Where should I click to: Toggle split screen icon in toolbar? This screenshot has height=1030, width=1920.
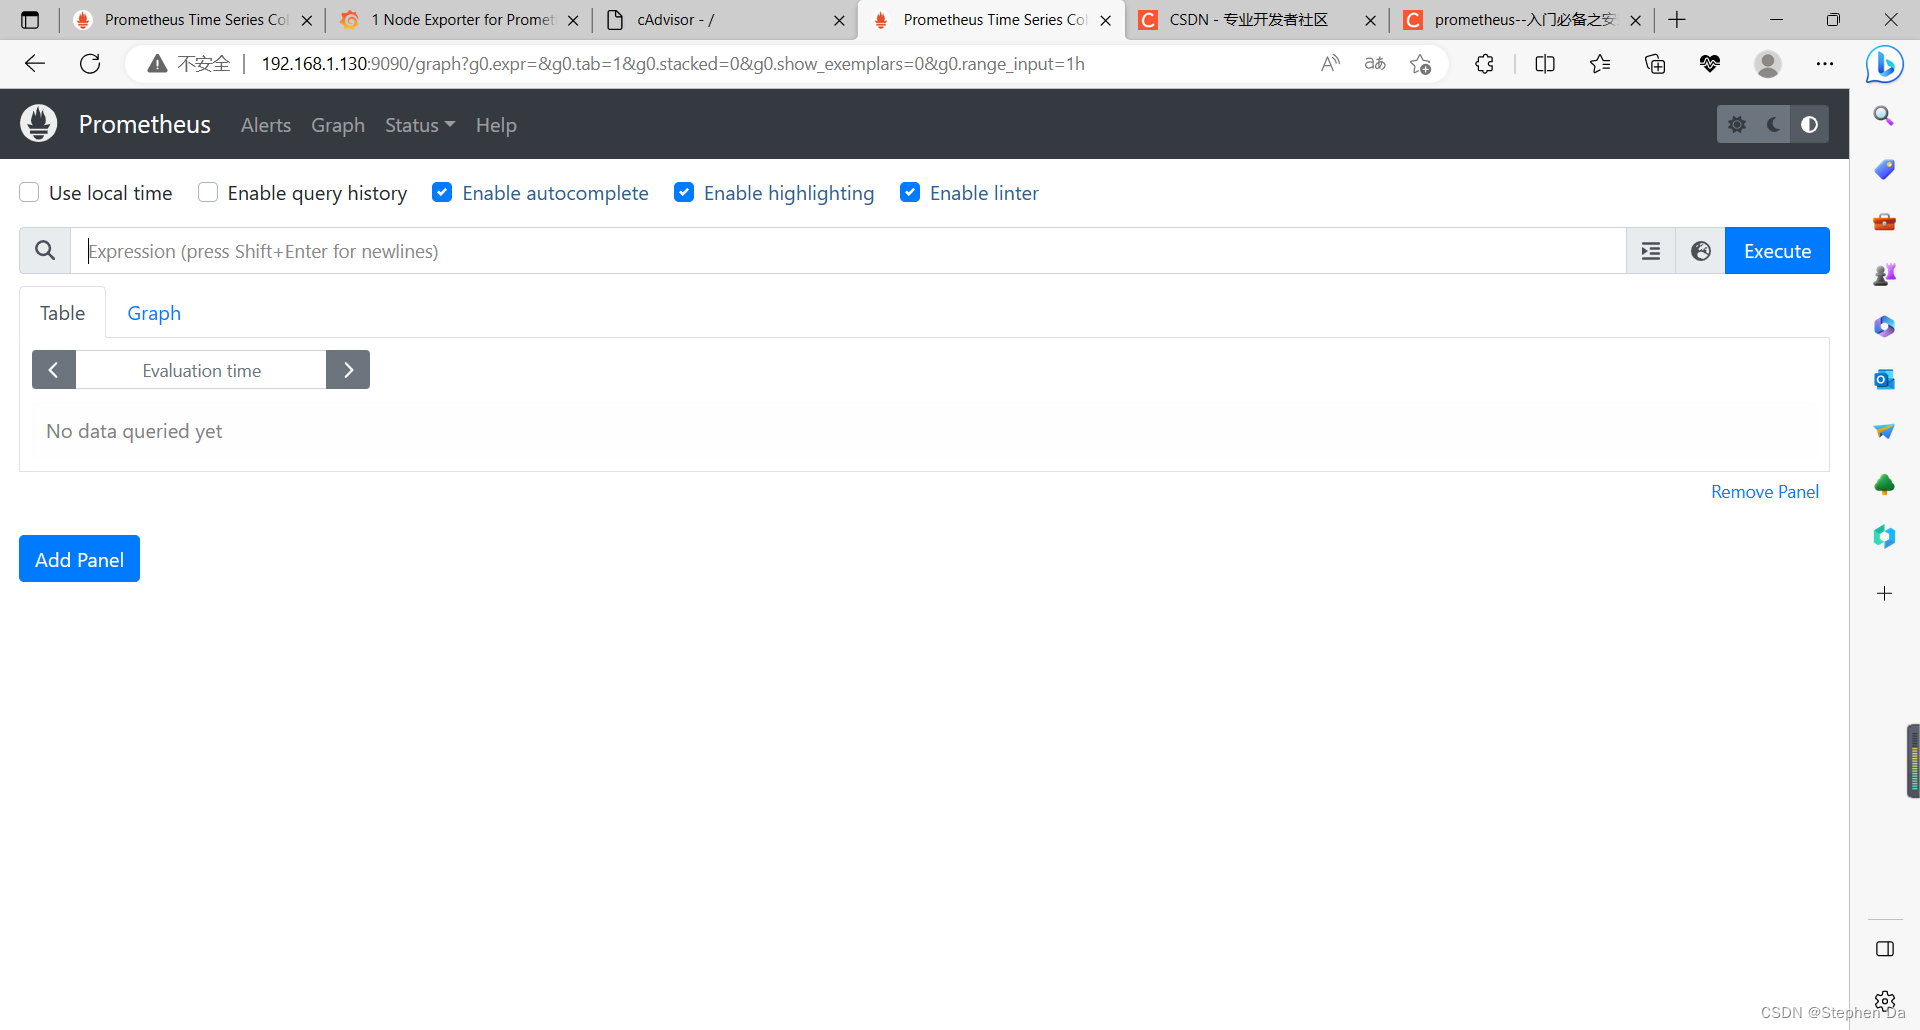[x=1545, y=64]
